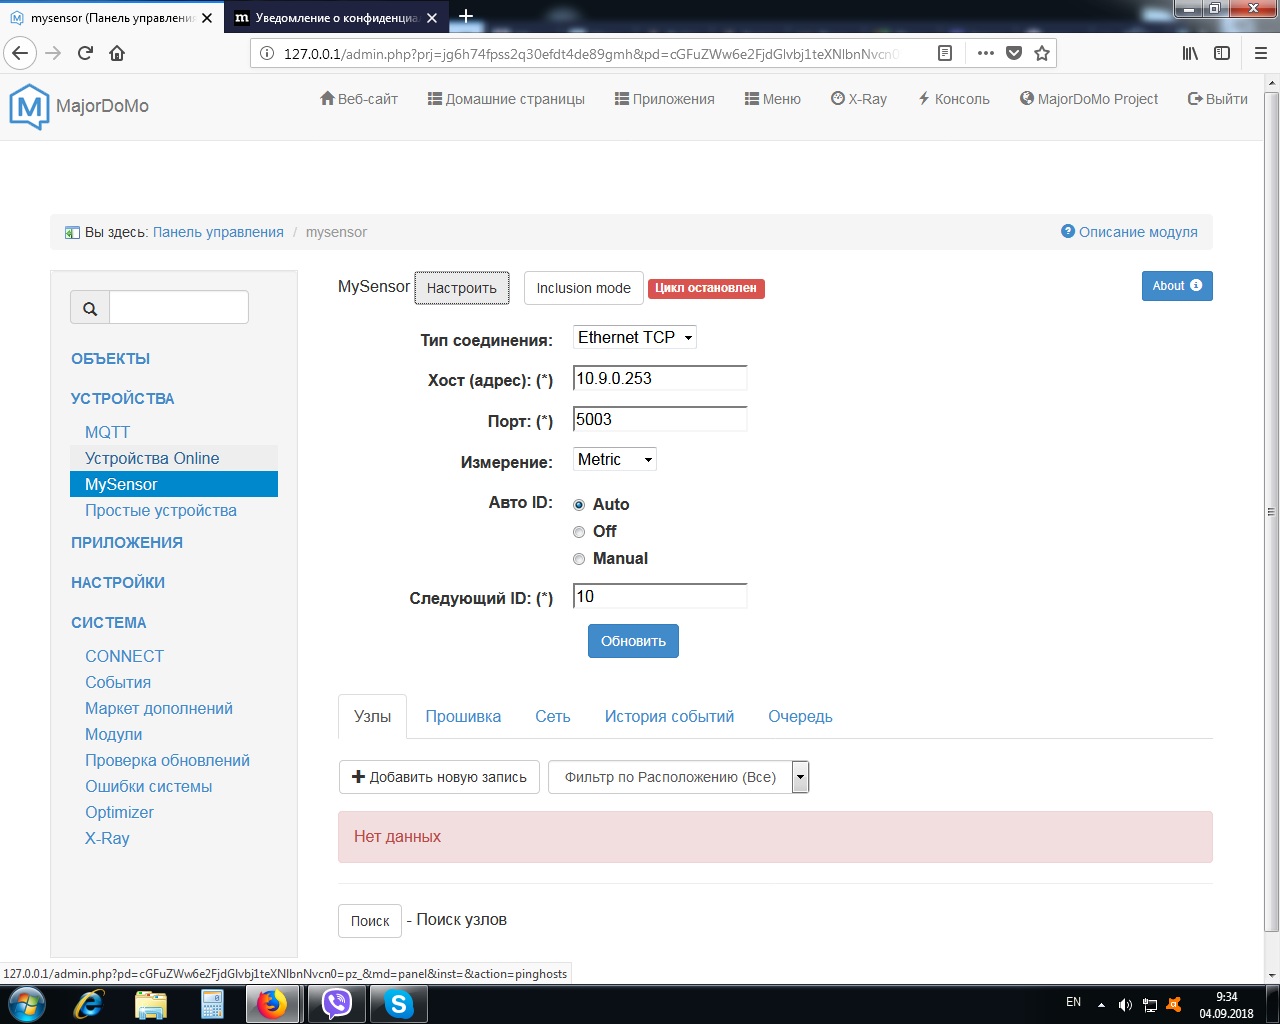Viewport: 1280px width, 1024px height.
Task: Open Приложения top menu
Action: pos(664,99)
